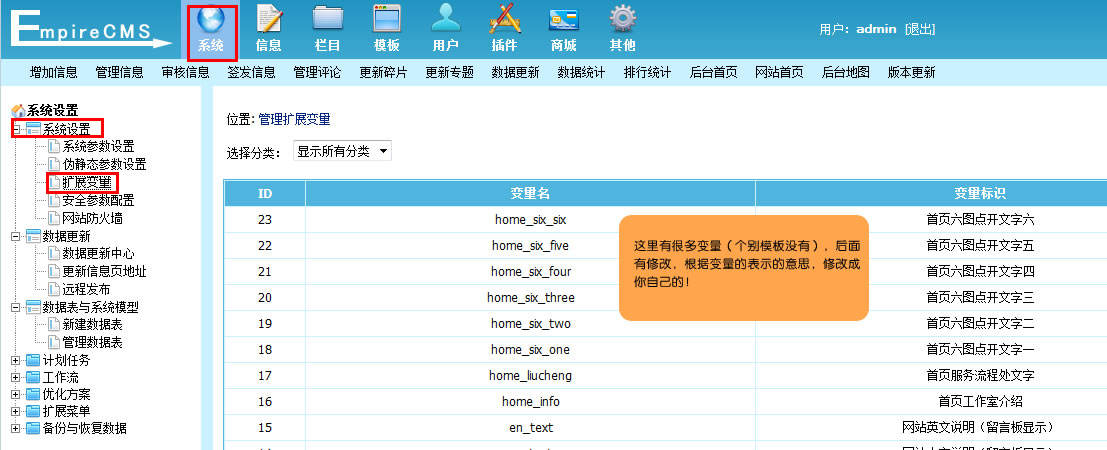
Task: Expand the 优化方案 tree node
Action: coord(16,394)
